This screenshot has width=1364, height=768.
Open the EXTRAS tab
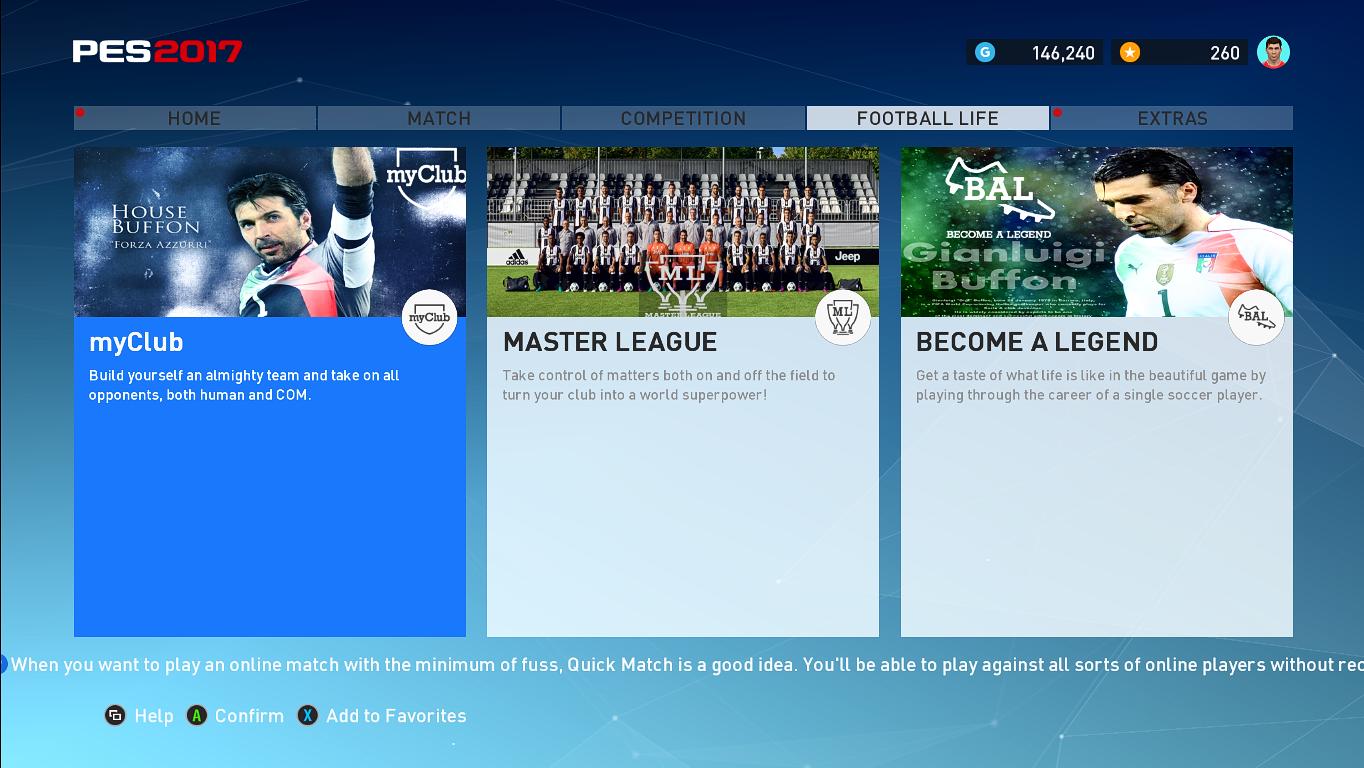pos(1171,118)
